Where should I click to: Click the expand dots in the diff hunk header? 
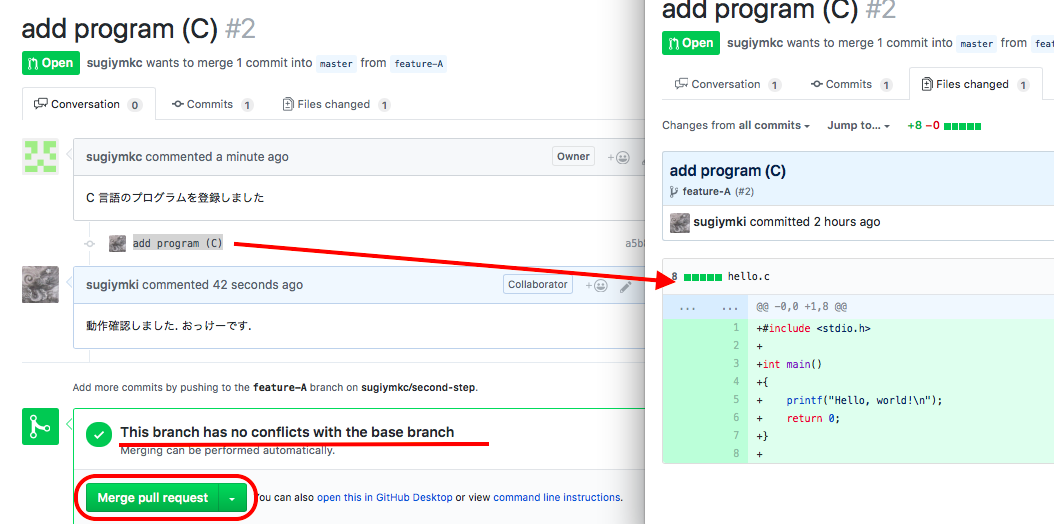(x=687, y=307)
